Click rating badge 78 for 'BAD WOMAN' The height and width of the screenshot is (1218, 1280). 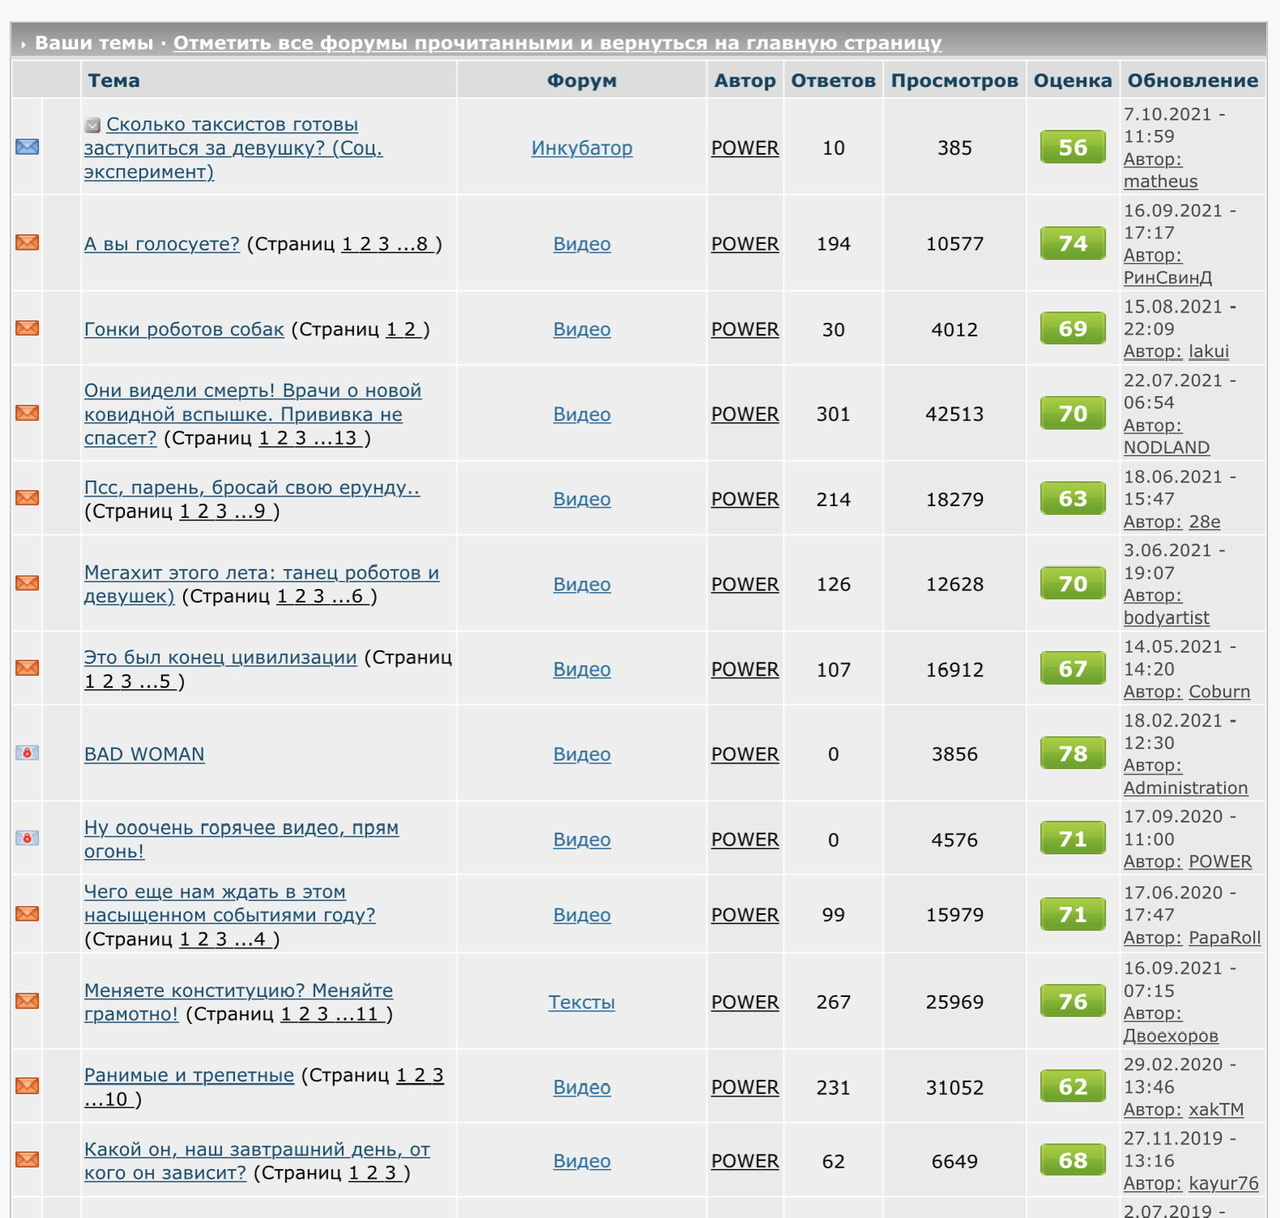(1073, 754)
